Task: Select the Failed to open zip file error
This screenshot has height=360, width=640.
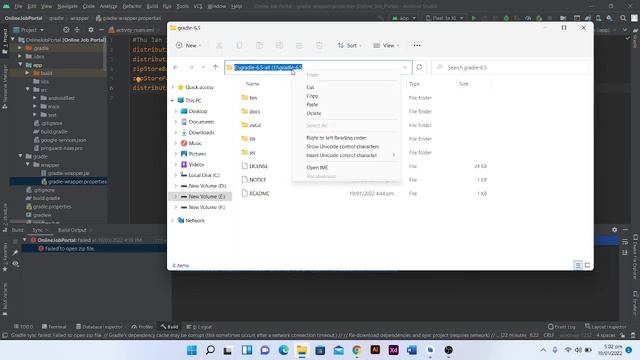Action: [69, 249]
